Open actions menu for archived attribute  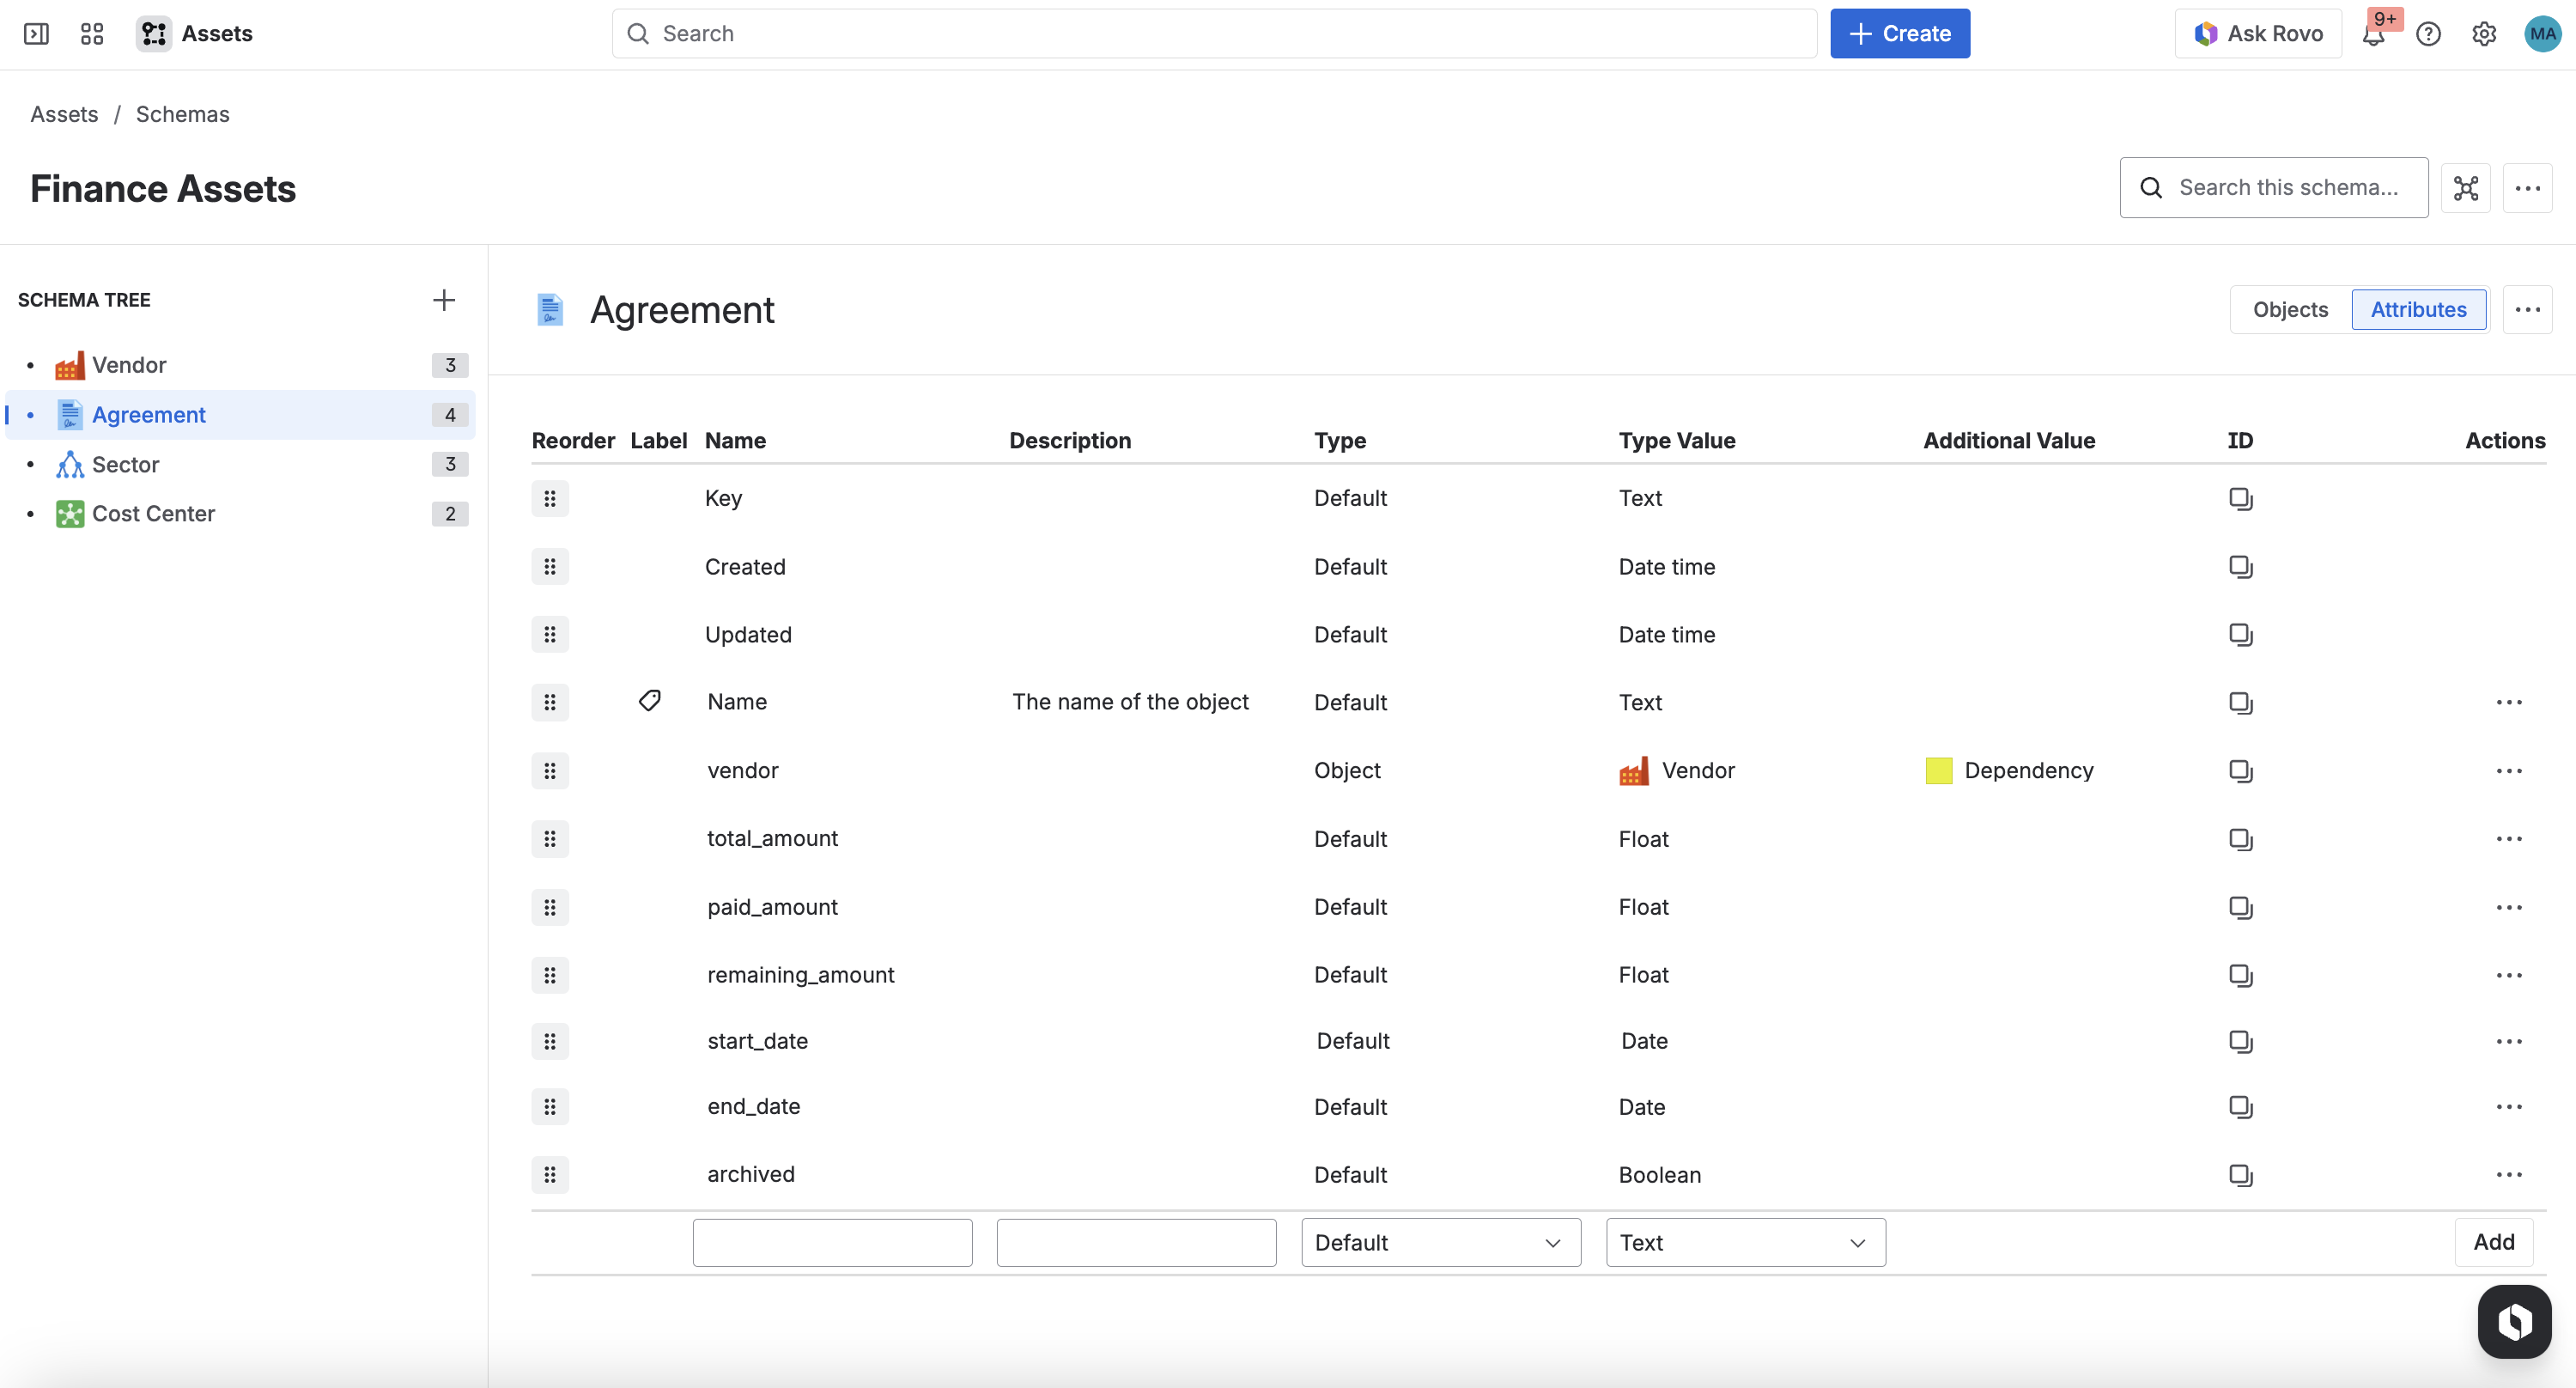pos(2509,1175)
